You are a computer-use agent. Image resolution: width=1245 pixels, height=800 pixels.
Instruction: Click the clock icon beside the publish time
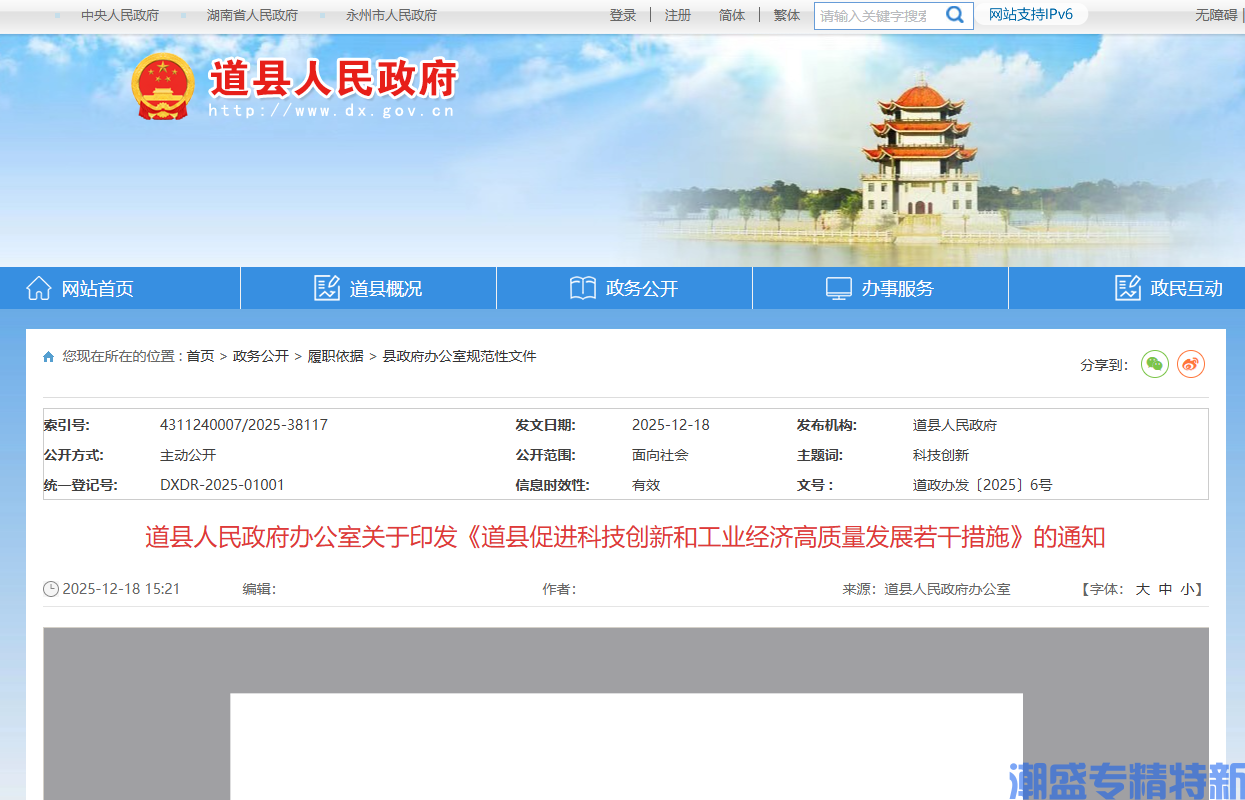(50, 588)
